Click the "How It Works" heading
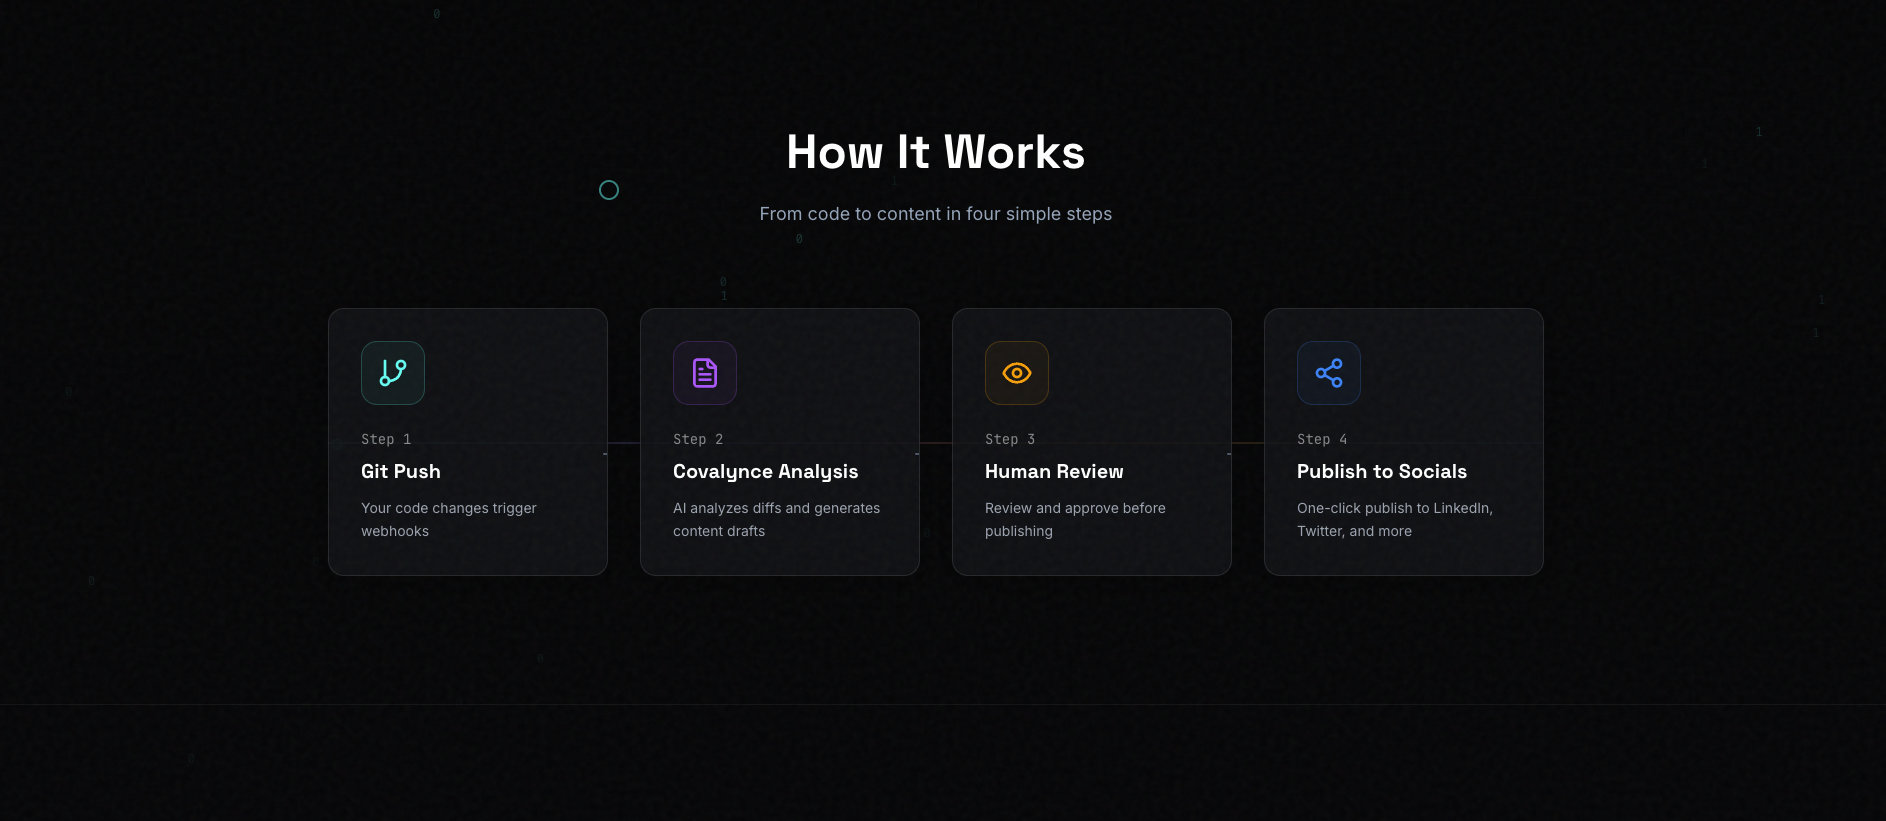The width and height of the screenshot is (1886, 821). click(936, 152)
